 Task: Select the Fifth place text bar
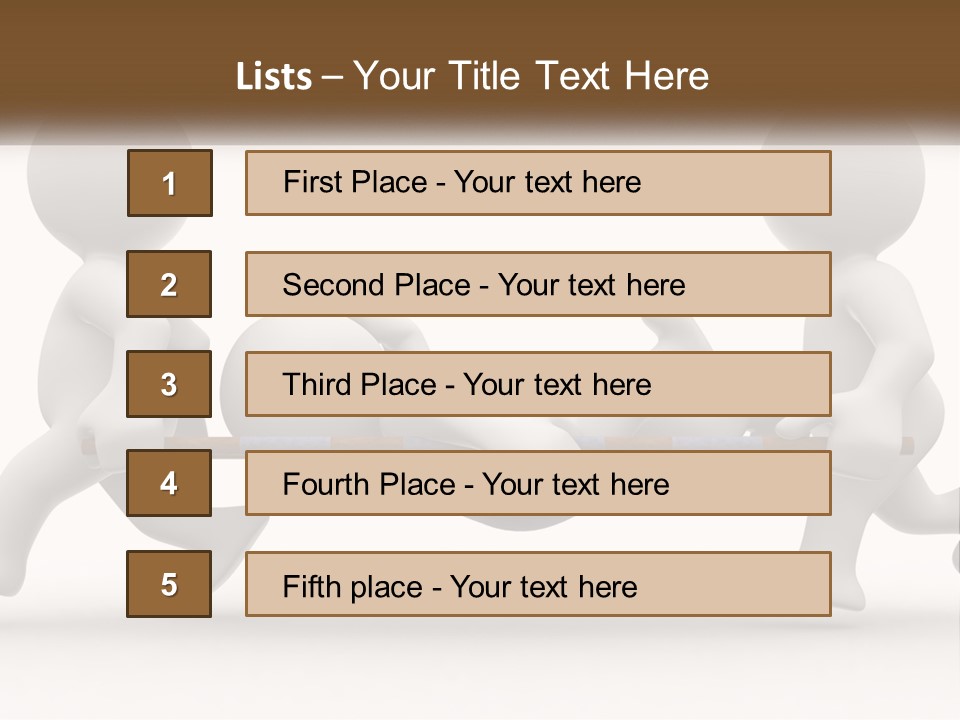[x=538, y=584]
